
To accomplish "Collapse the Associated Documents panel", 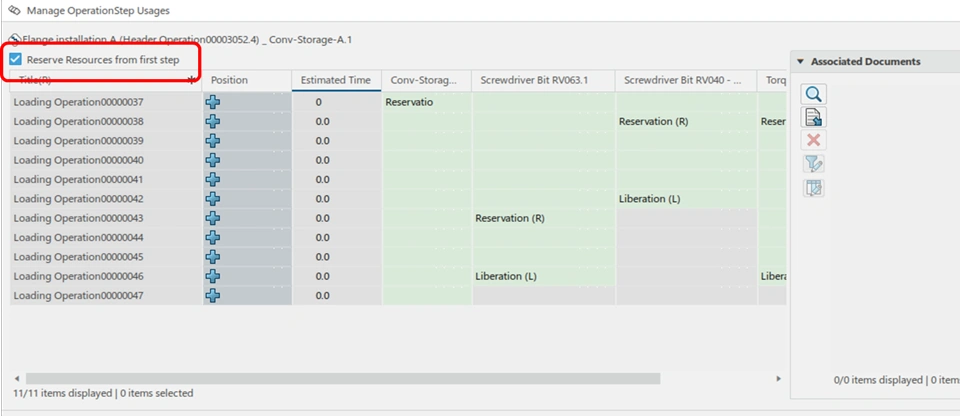I will click(x=801, y=62).
